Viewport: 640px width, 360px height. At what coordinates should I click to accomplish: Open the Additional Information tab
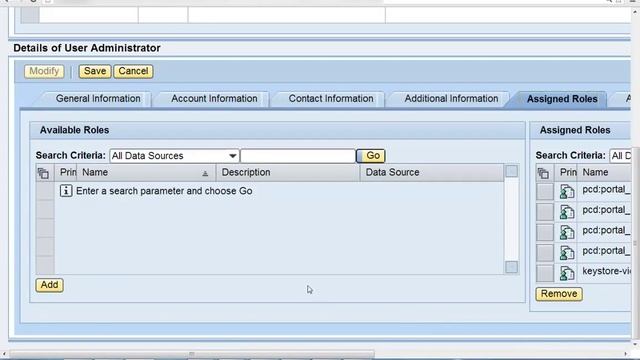tap(451, 99)
